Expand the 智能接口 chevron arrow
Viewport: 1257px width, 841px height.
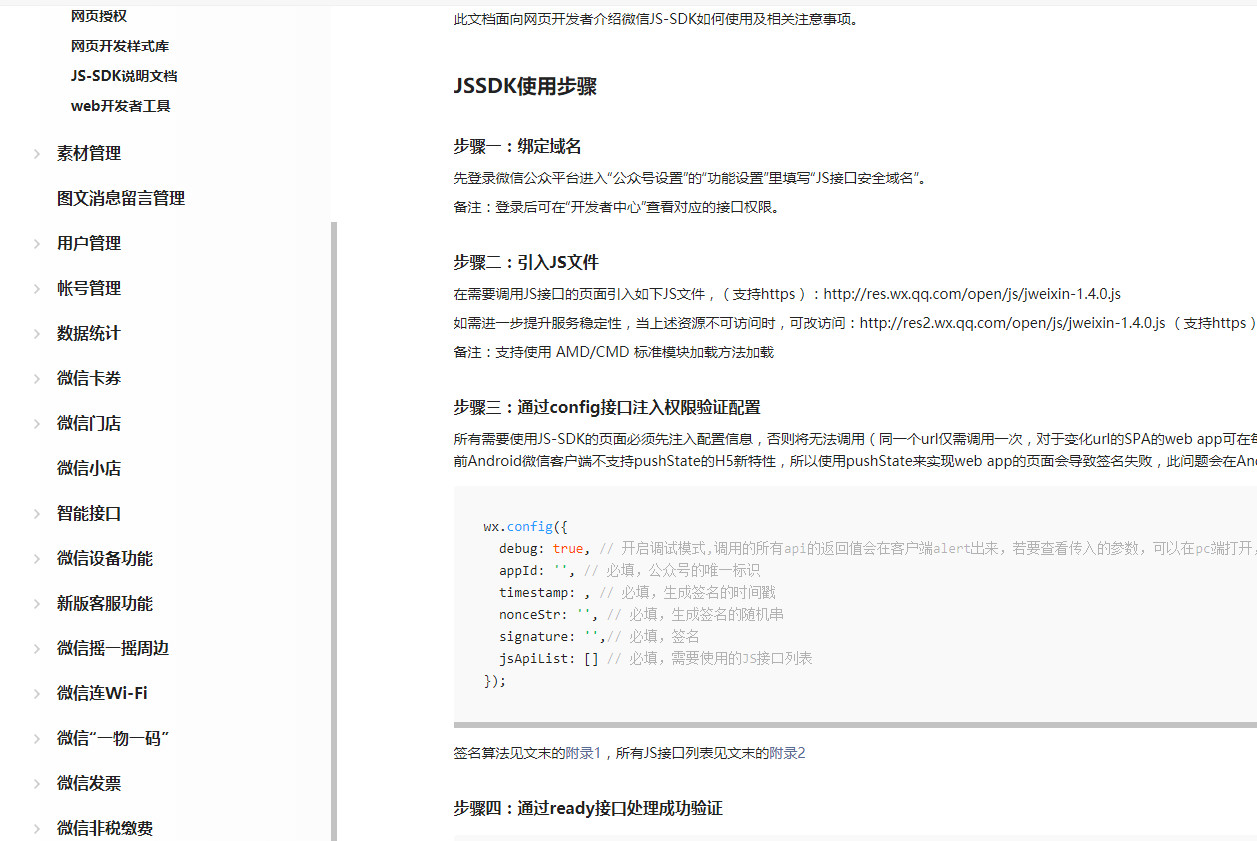point(37,514)
